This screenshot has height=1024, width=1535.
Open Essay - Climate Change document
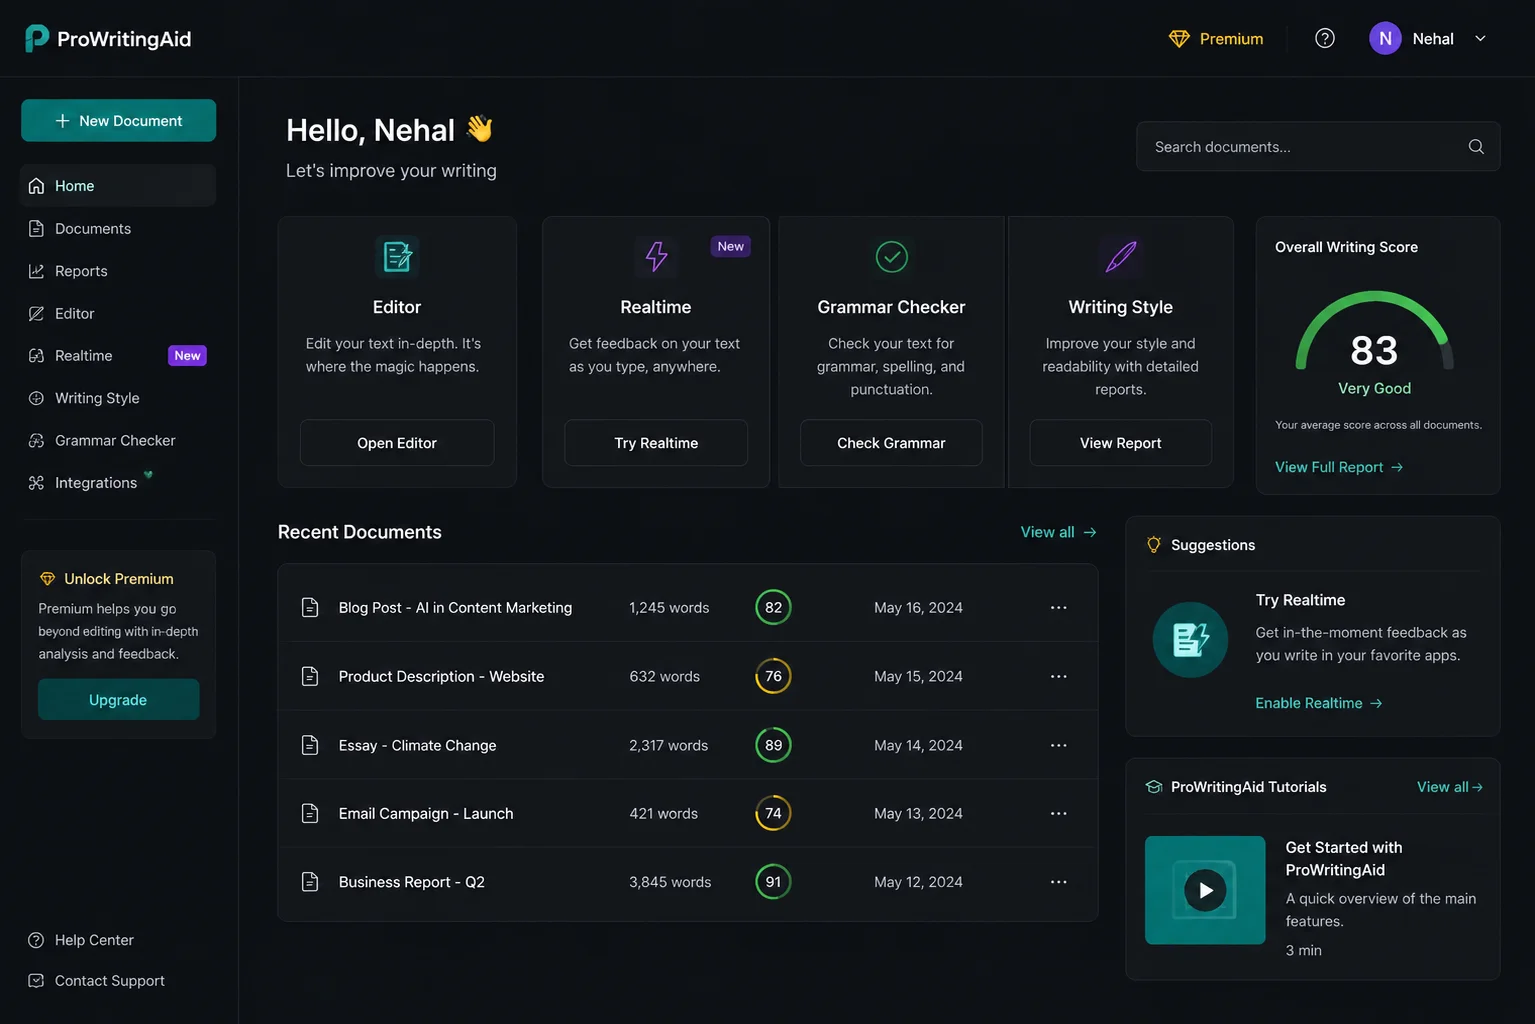pyautogui.click(x=417, y=745)
